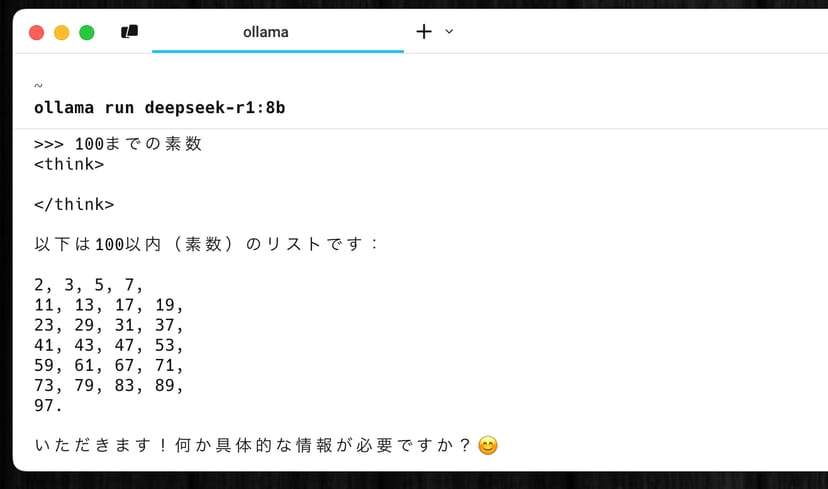Click the smiling emoji at the end of the output
Screen dimensions: 828x489
(488, 445)
